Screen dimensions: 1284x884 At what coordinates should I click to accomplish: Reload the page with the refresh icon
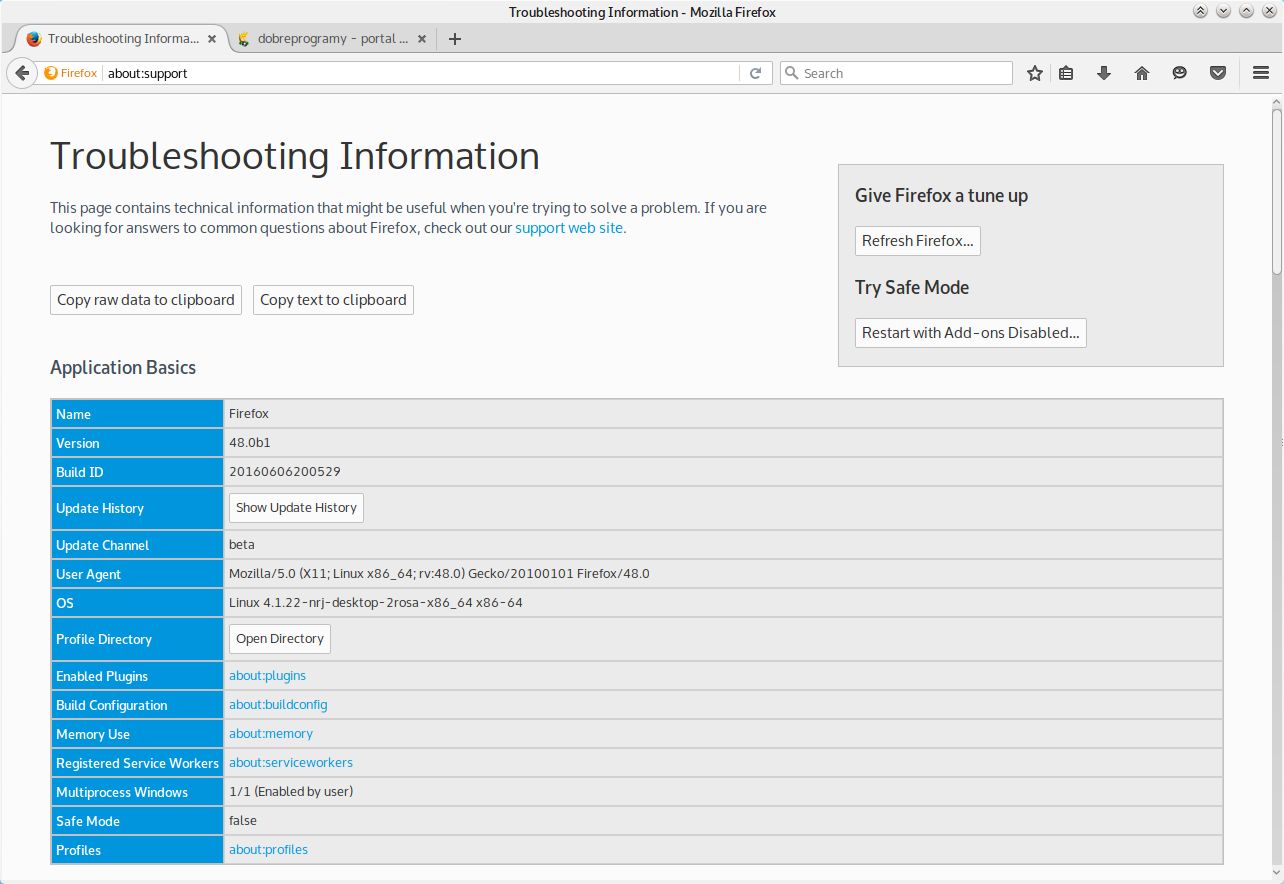[x=756, y=73]
